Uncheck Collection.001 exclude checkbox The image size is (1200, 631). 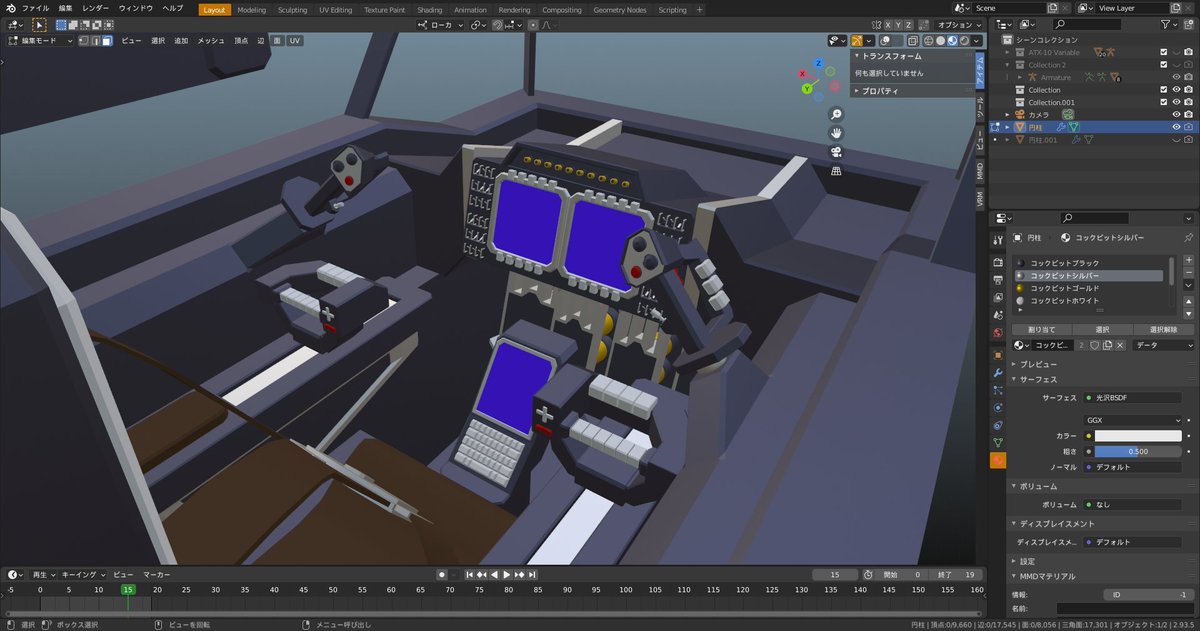(1164, 102)
